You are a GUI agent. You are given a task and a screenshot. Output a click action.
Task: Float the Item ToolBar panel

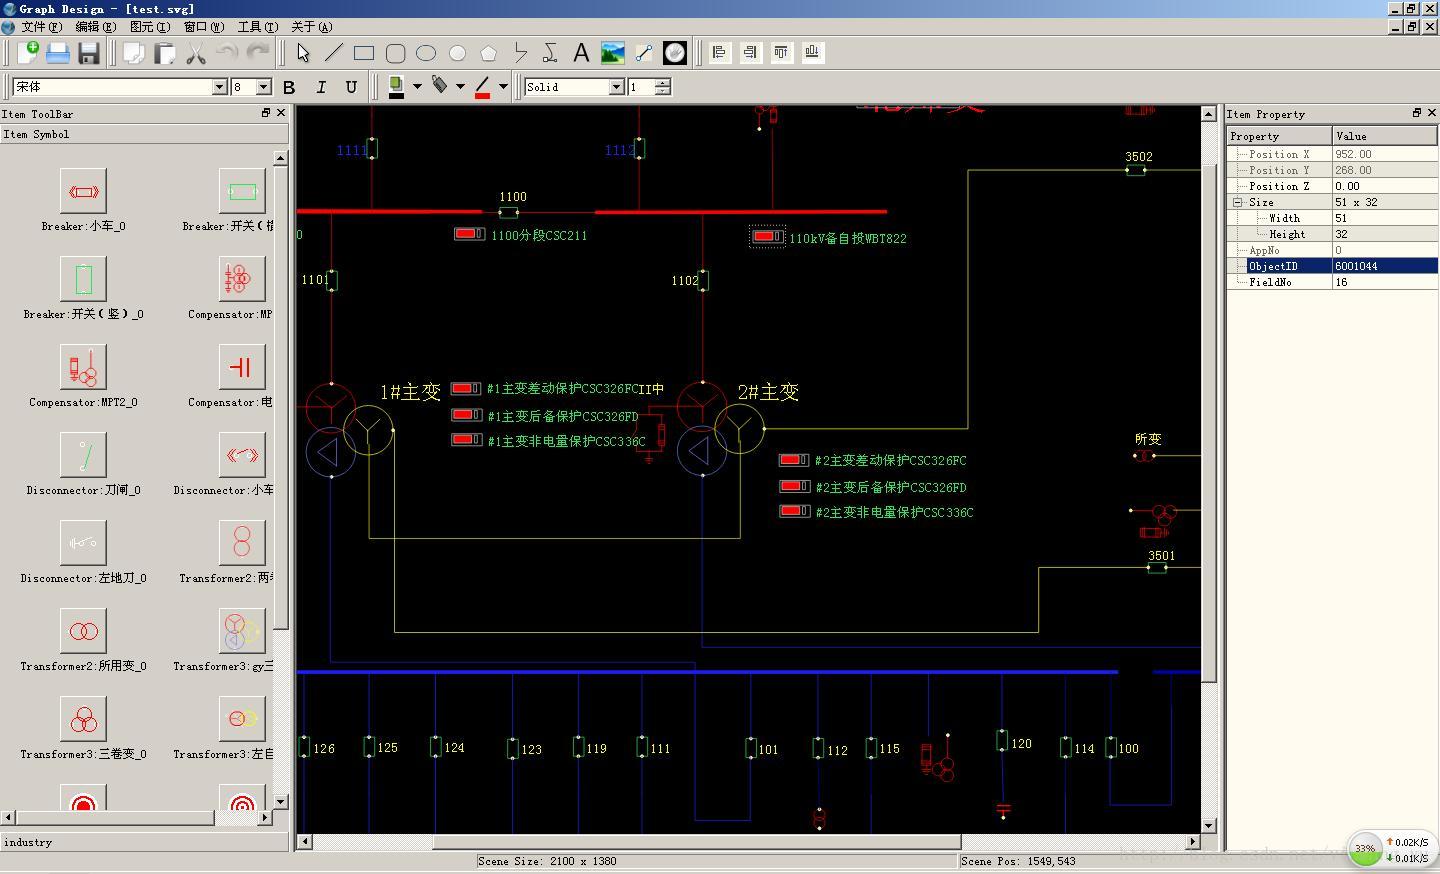point(266,113)
